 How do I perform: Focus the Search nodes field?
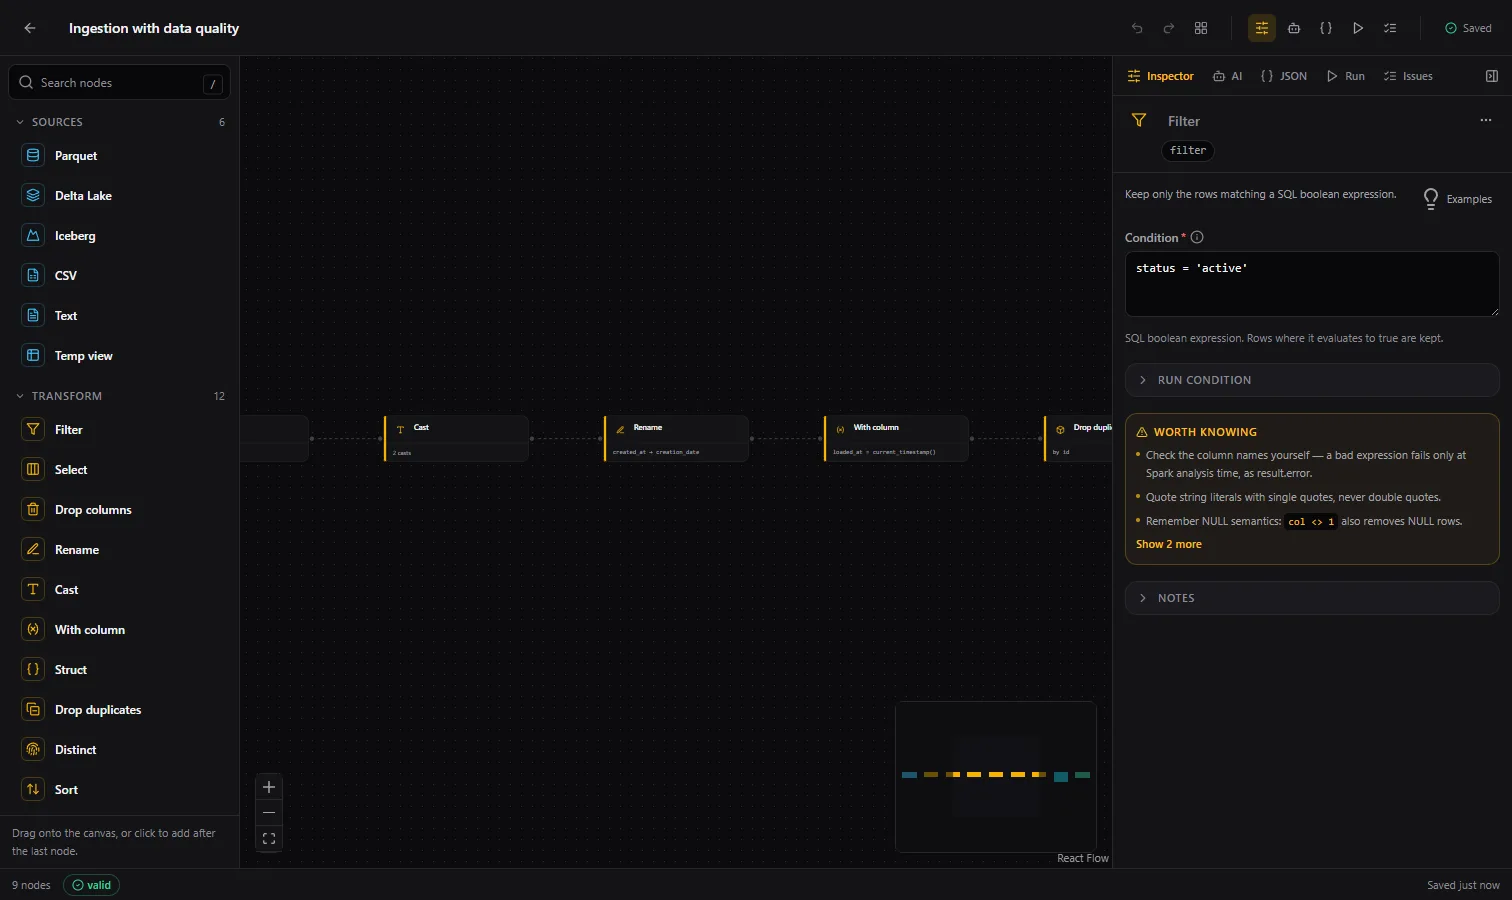coord(120,83)
